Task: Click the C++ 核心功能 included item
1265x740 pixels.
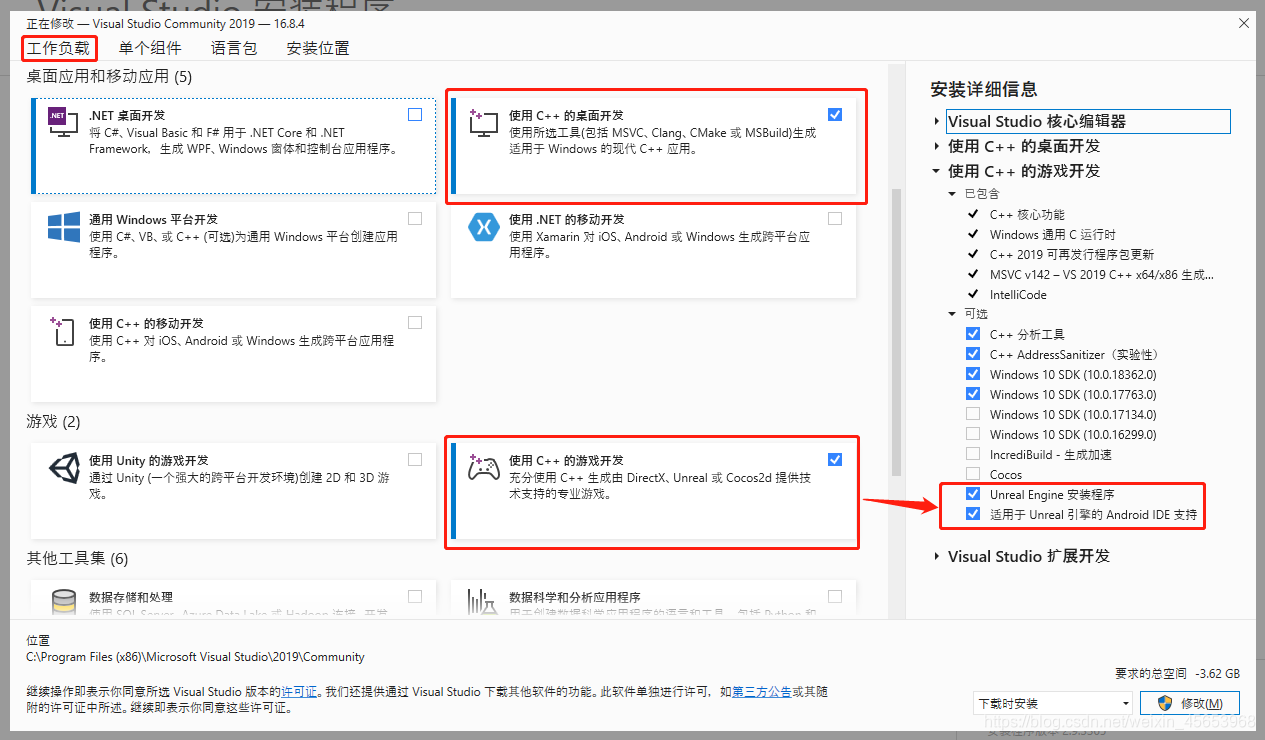Action: click(x=1027, y=214)
